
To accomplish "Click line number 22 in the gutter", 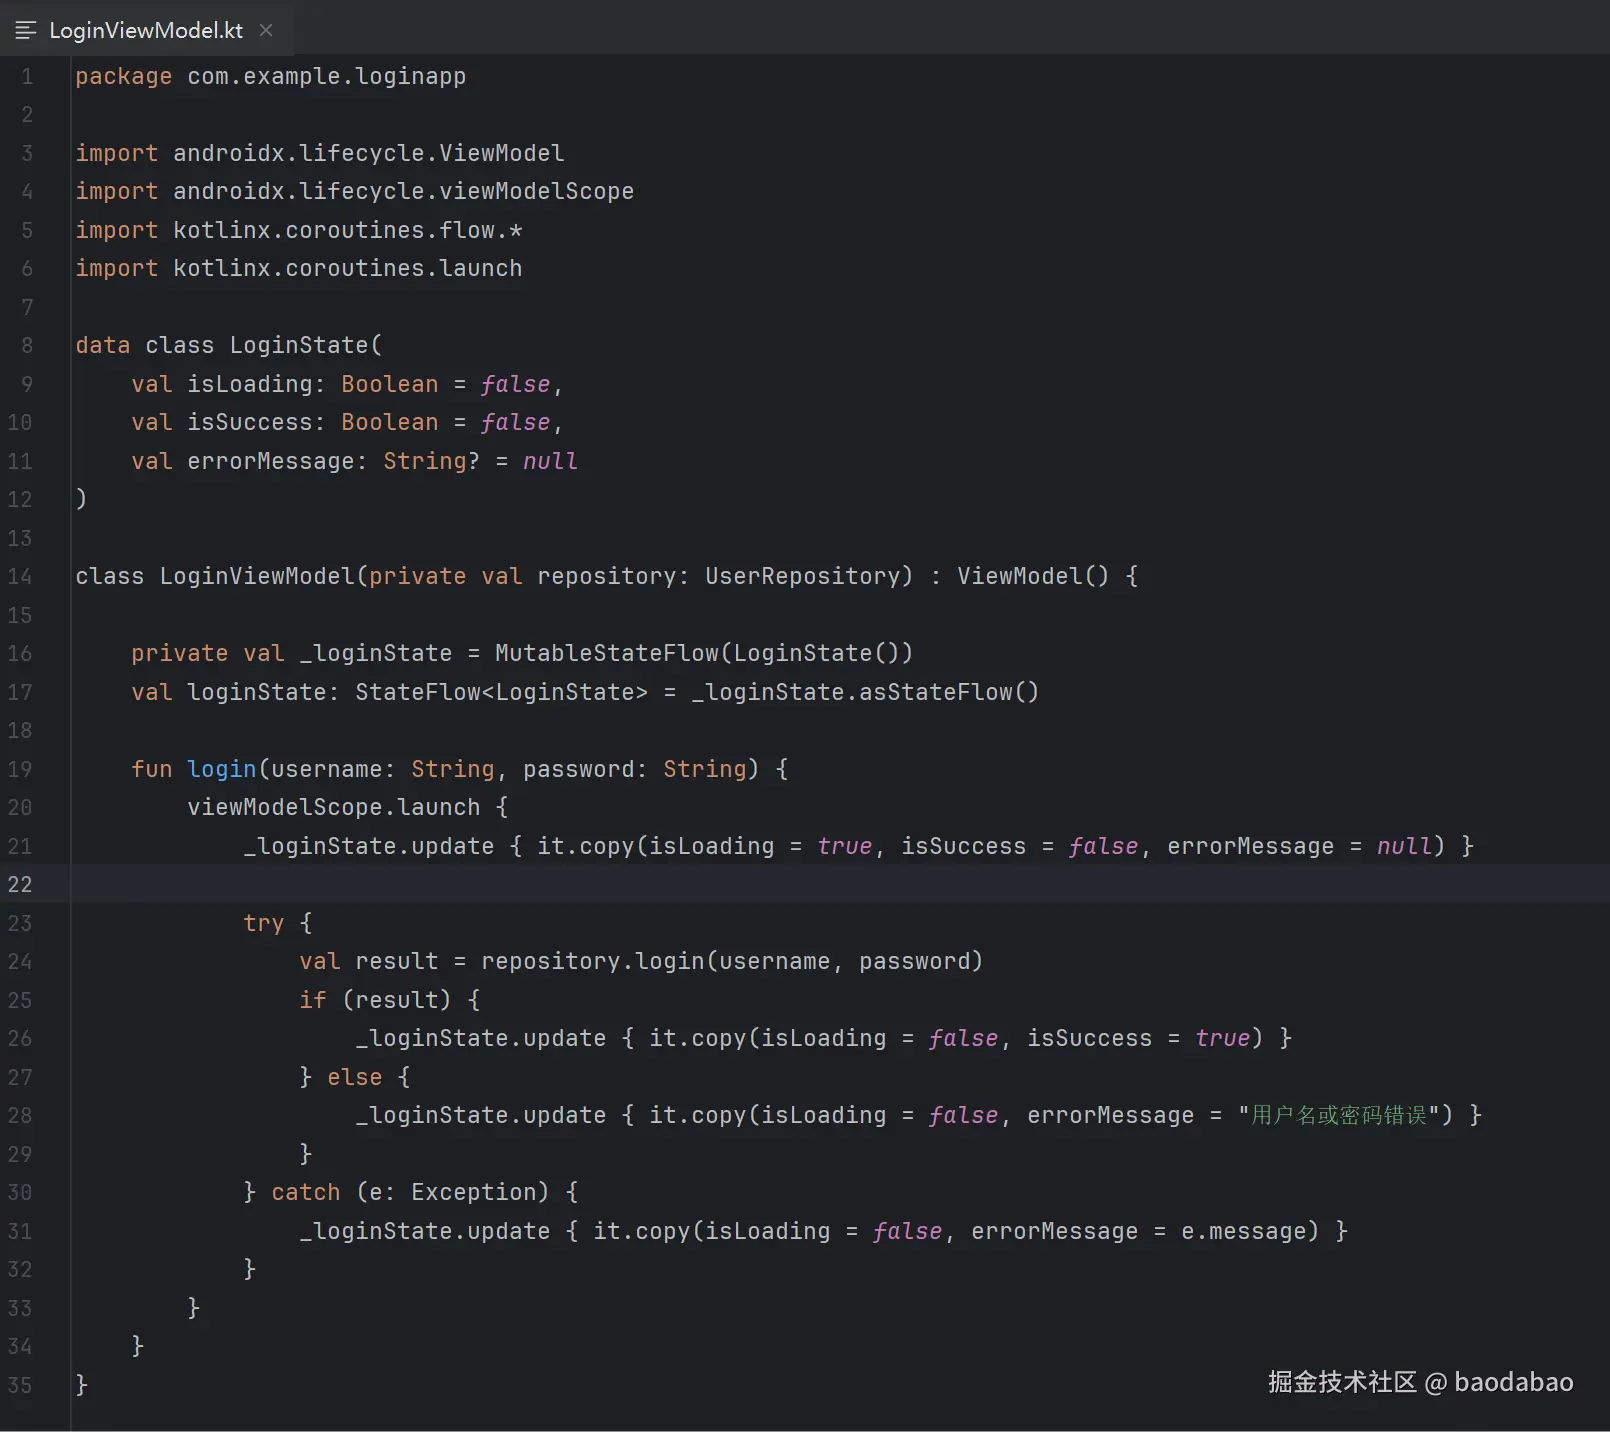I will (x=20, y=884).
